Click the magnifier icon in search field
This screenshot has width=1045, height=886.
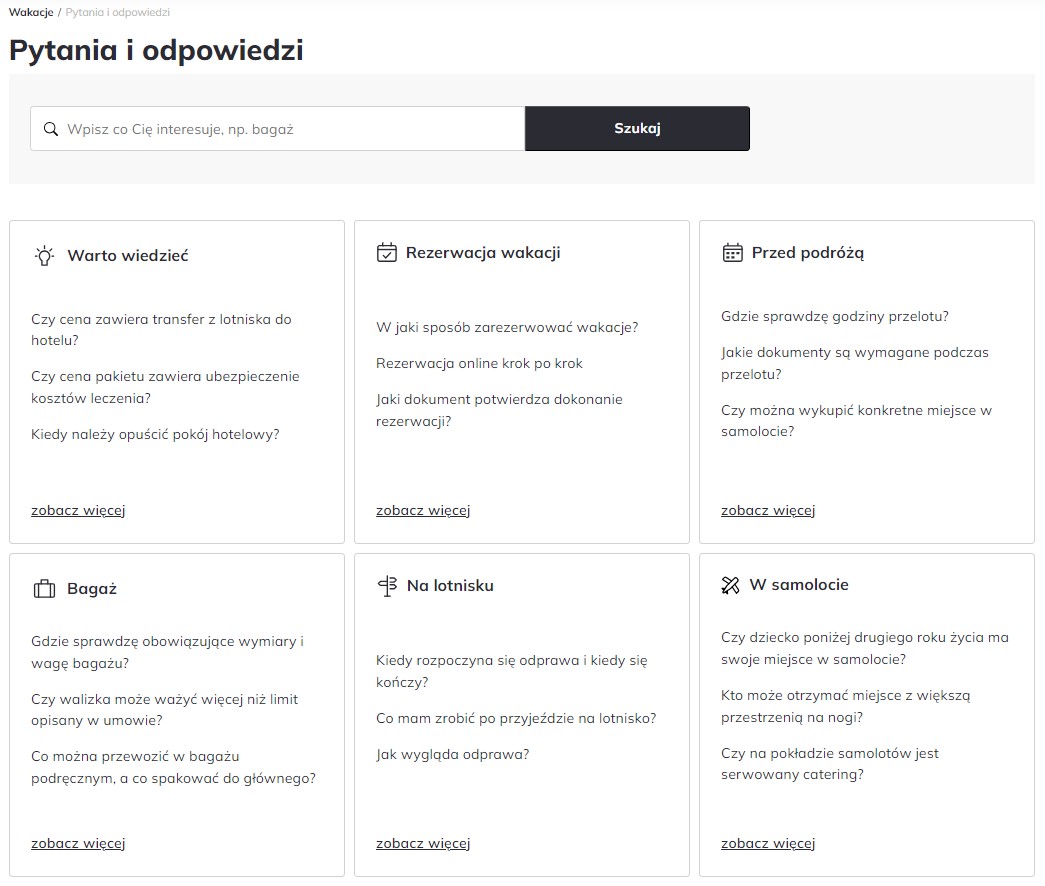pyautogui.click(x=51, y=129)
